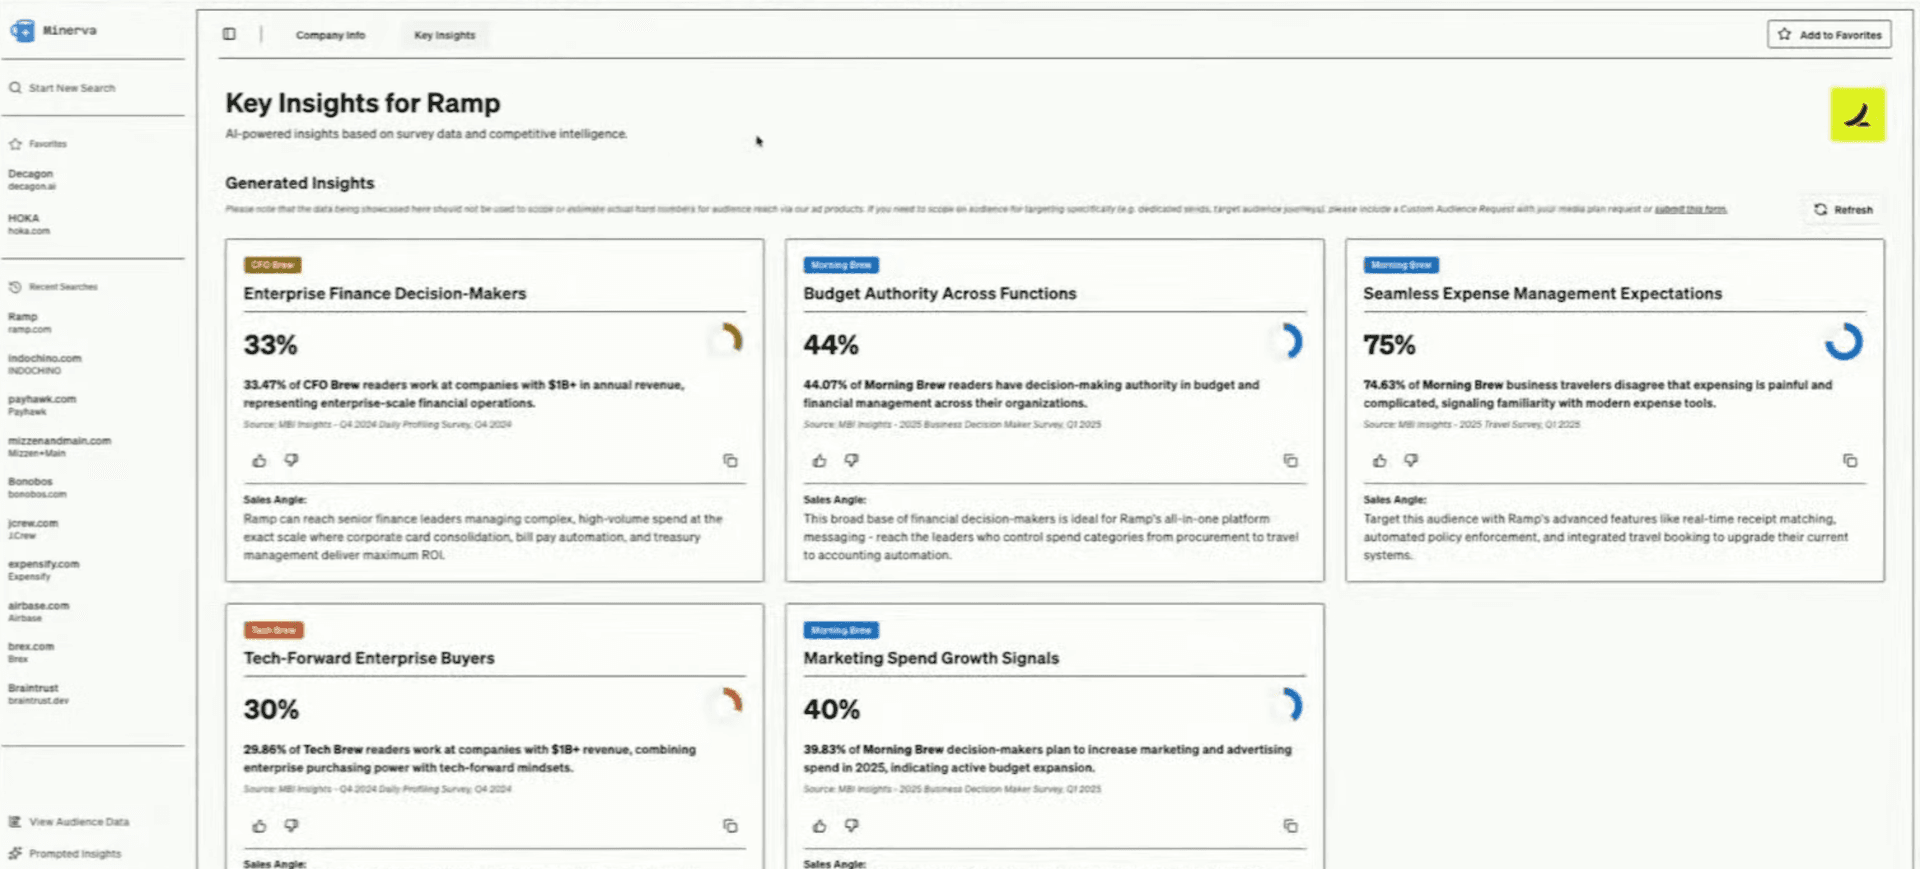
Task: Copy the Budget Authority Across Functions insight
Action: (x=1290, y=461)
